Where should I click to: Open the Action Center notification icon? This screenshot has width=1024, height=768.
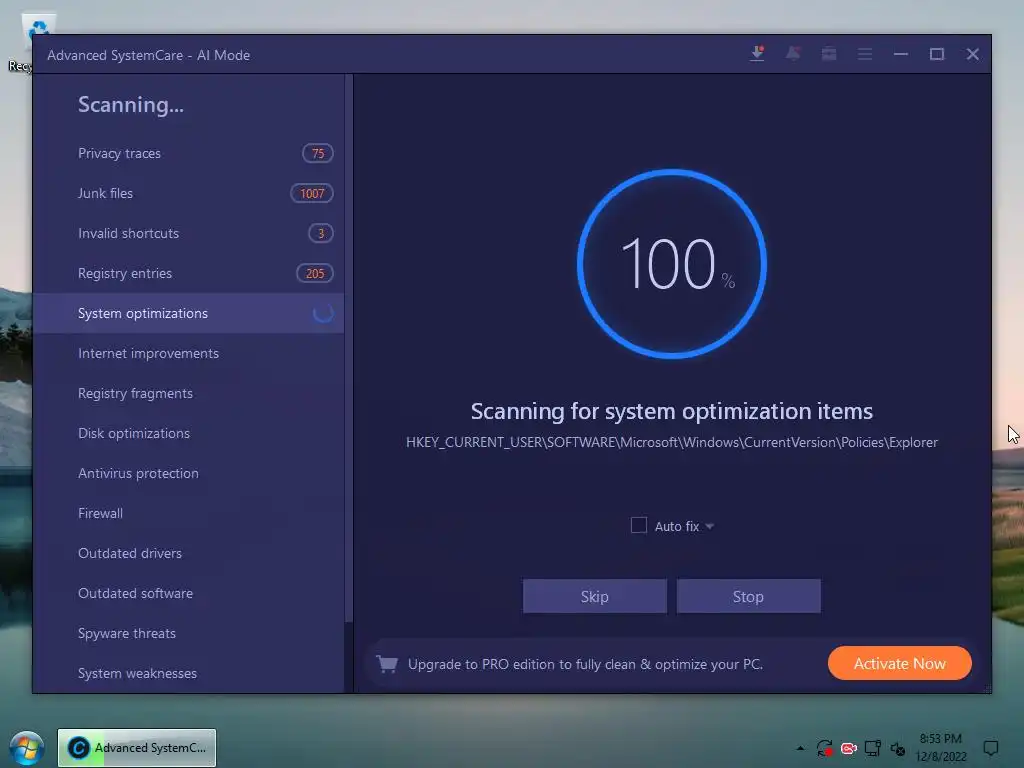click(991, 748)
